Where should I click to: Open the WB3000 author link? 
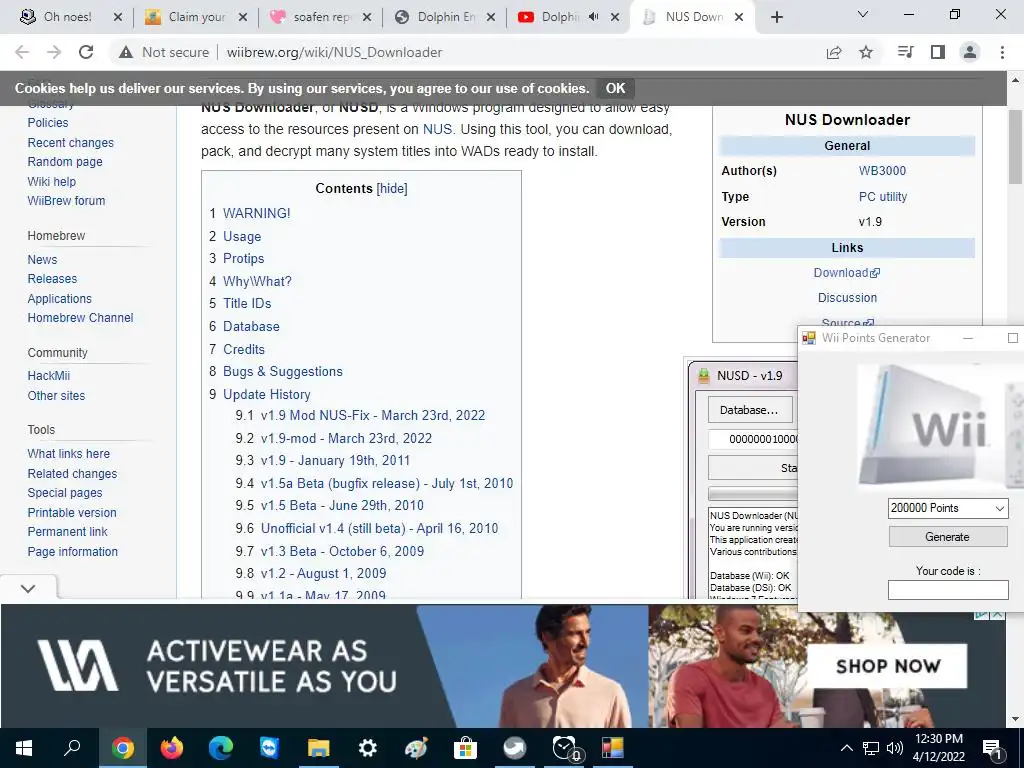[x=882, y=171]
